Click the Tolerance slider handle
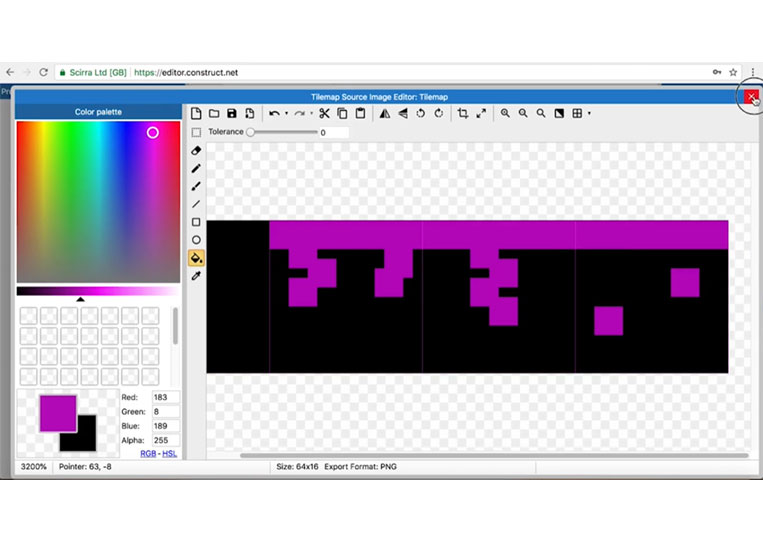 250,132
